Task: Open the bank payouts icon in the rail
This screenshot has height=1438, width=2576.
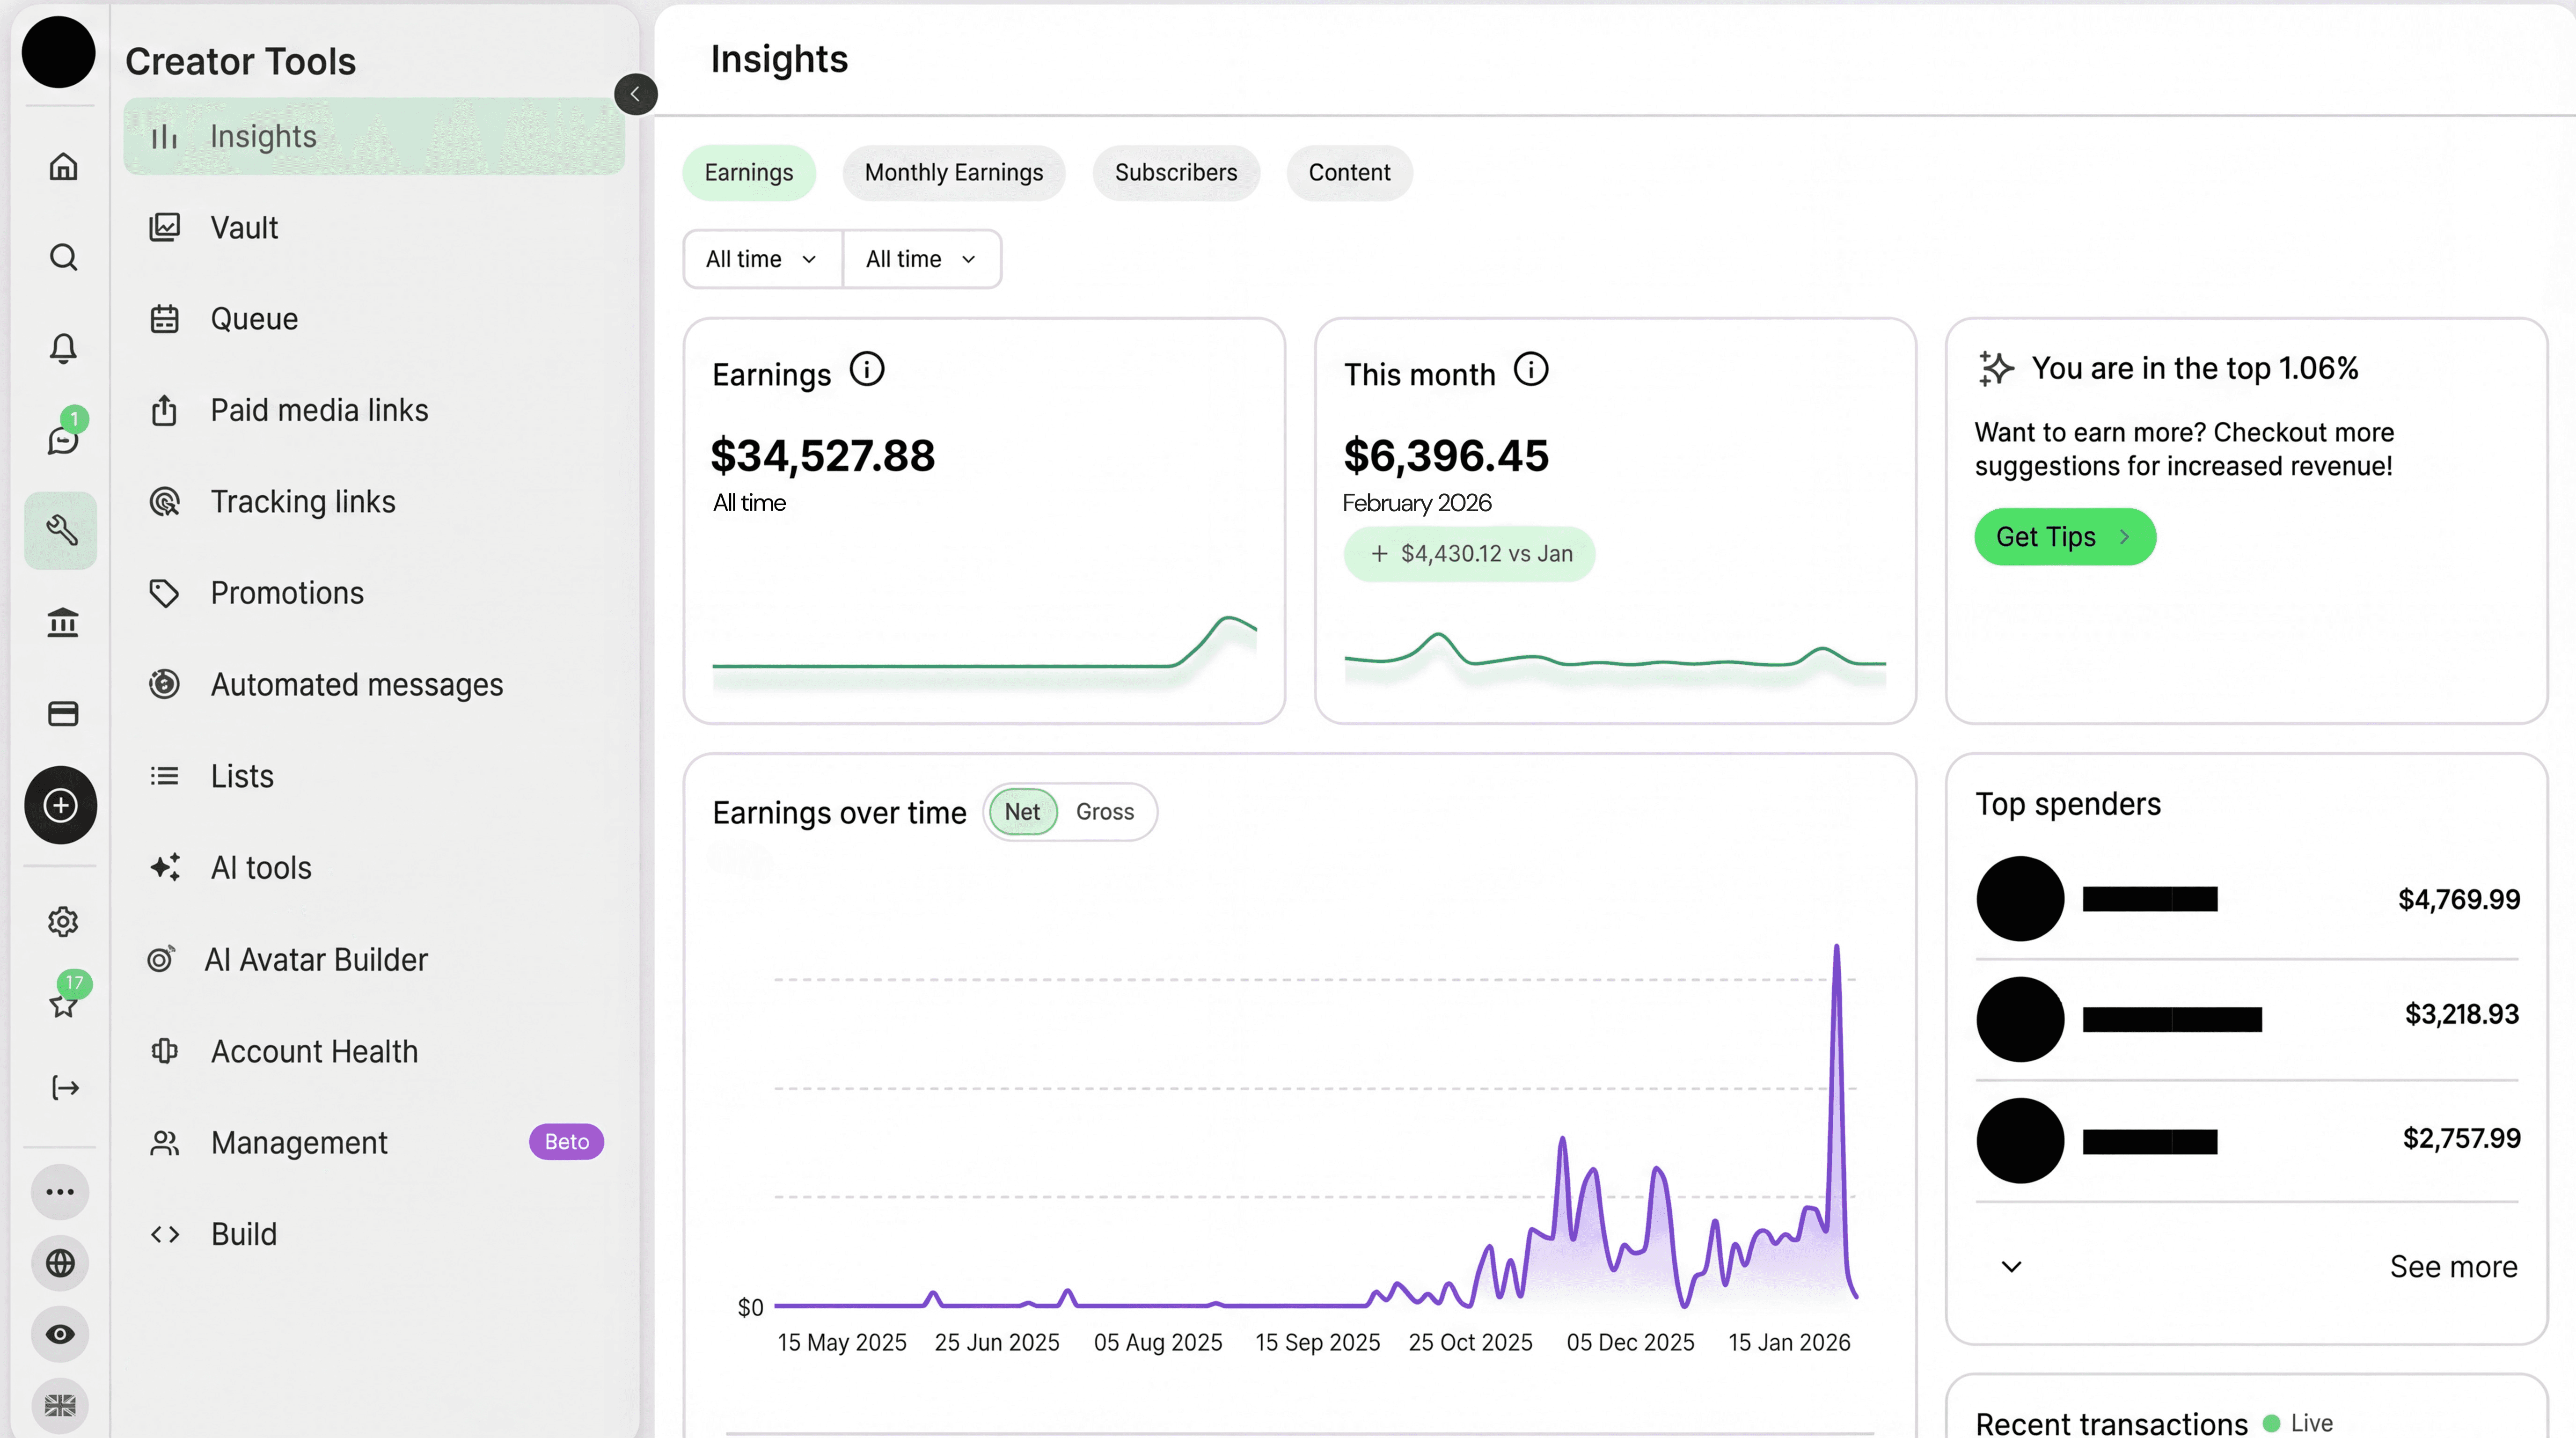Action: click(x=62, y=622)
